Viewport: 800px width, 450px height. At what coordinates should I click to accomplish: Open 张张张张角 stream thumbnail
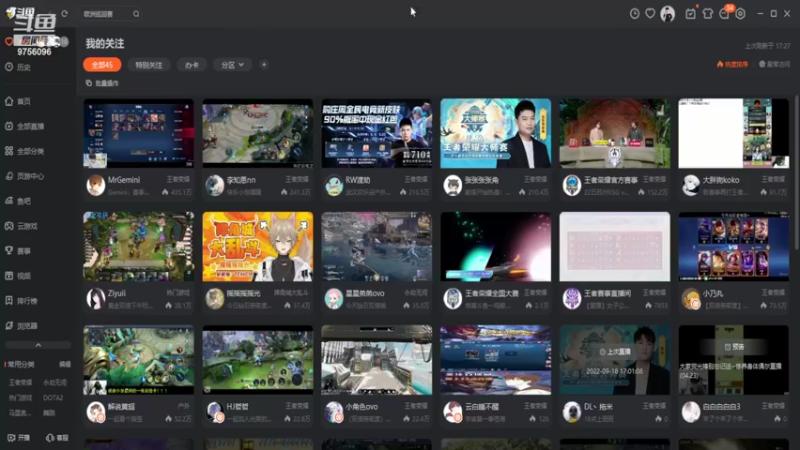coord(495,133)
